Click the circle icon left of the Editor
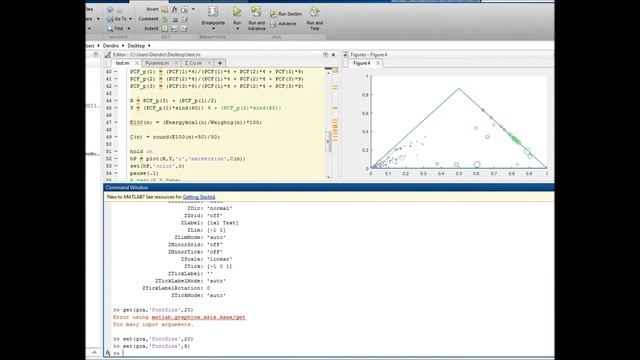640x360 pixels. [x=96, y=54]
